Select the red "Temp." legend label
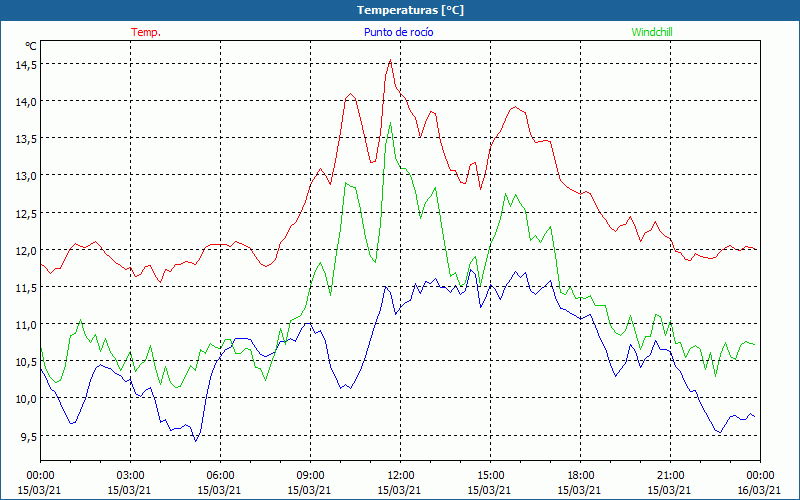 pos(146,32)
